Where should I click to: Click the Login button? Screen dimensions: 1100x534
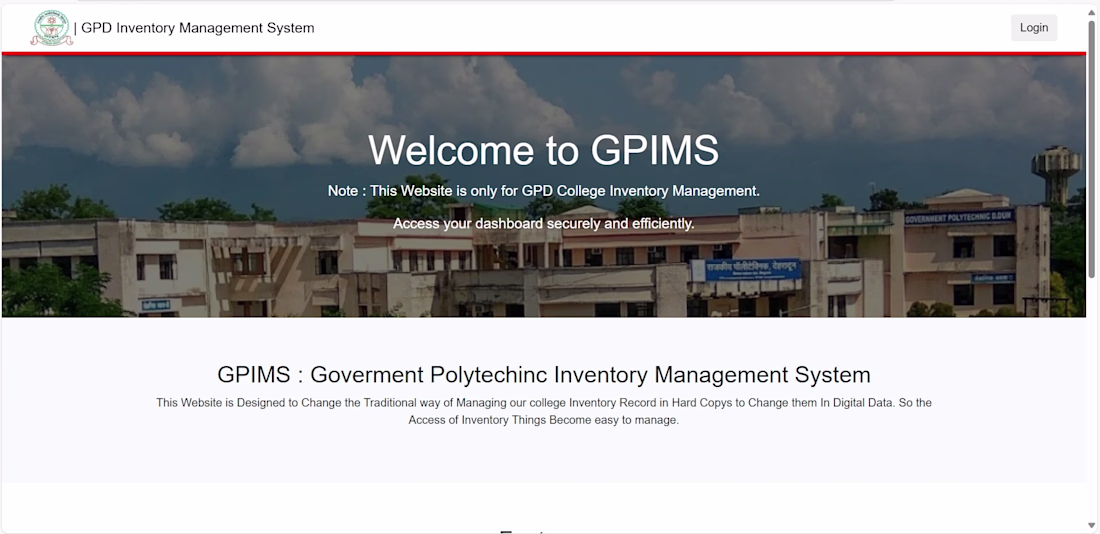tap(1033, 28)
